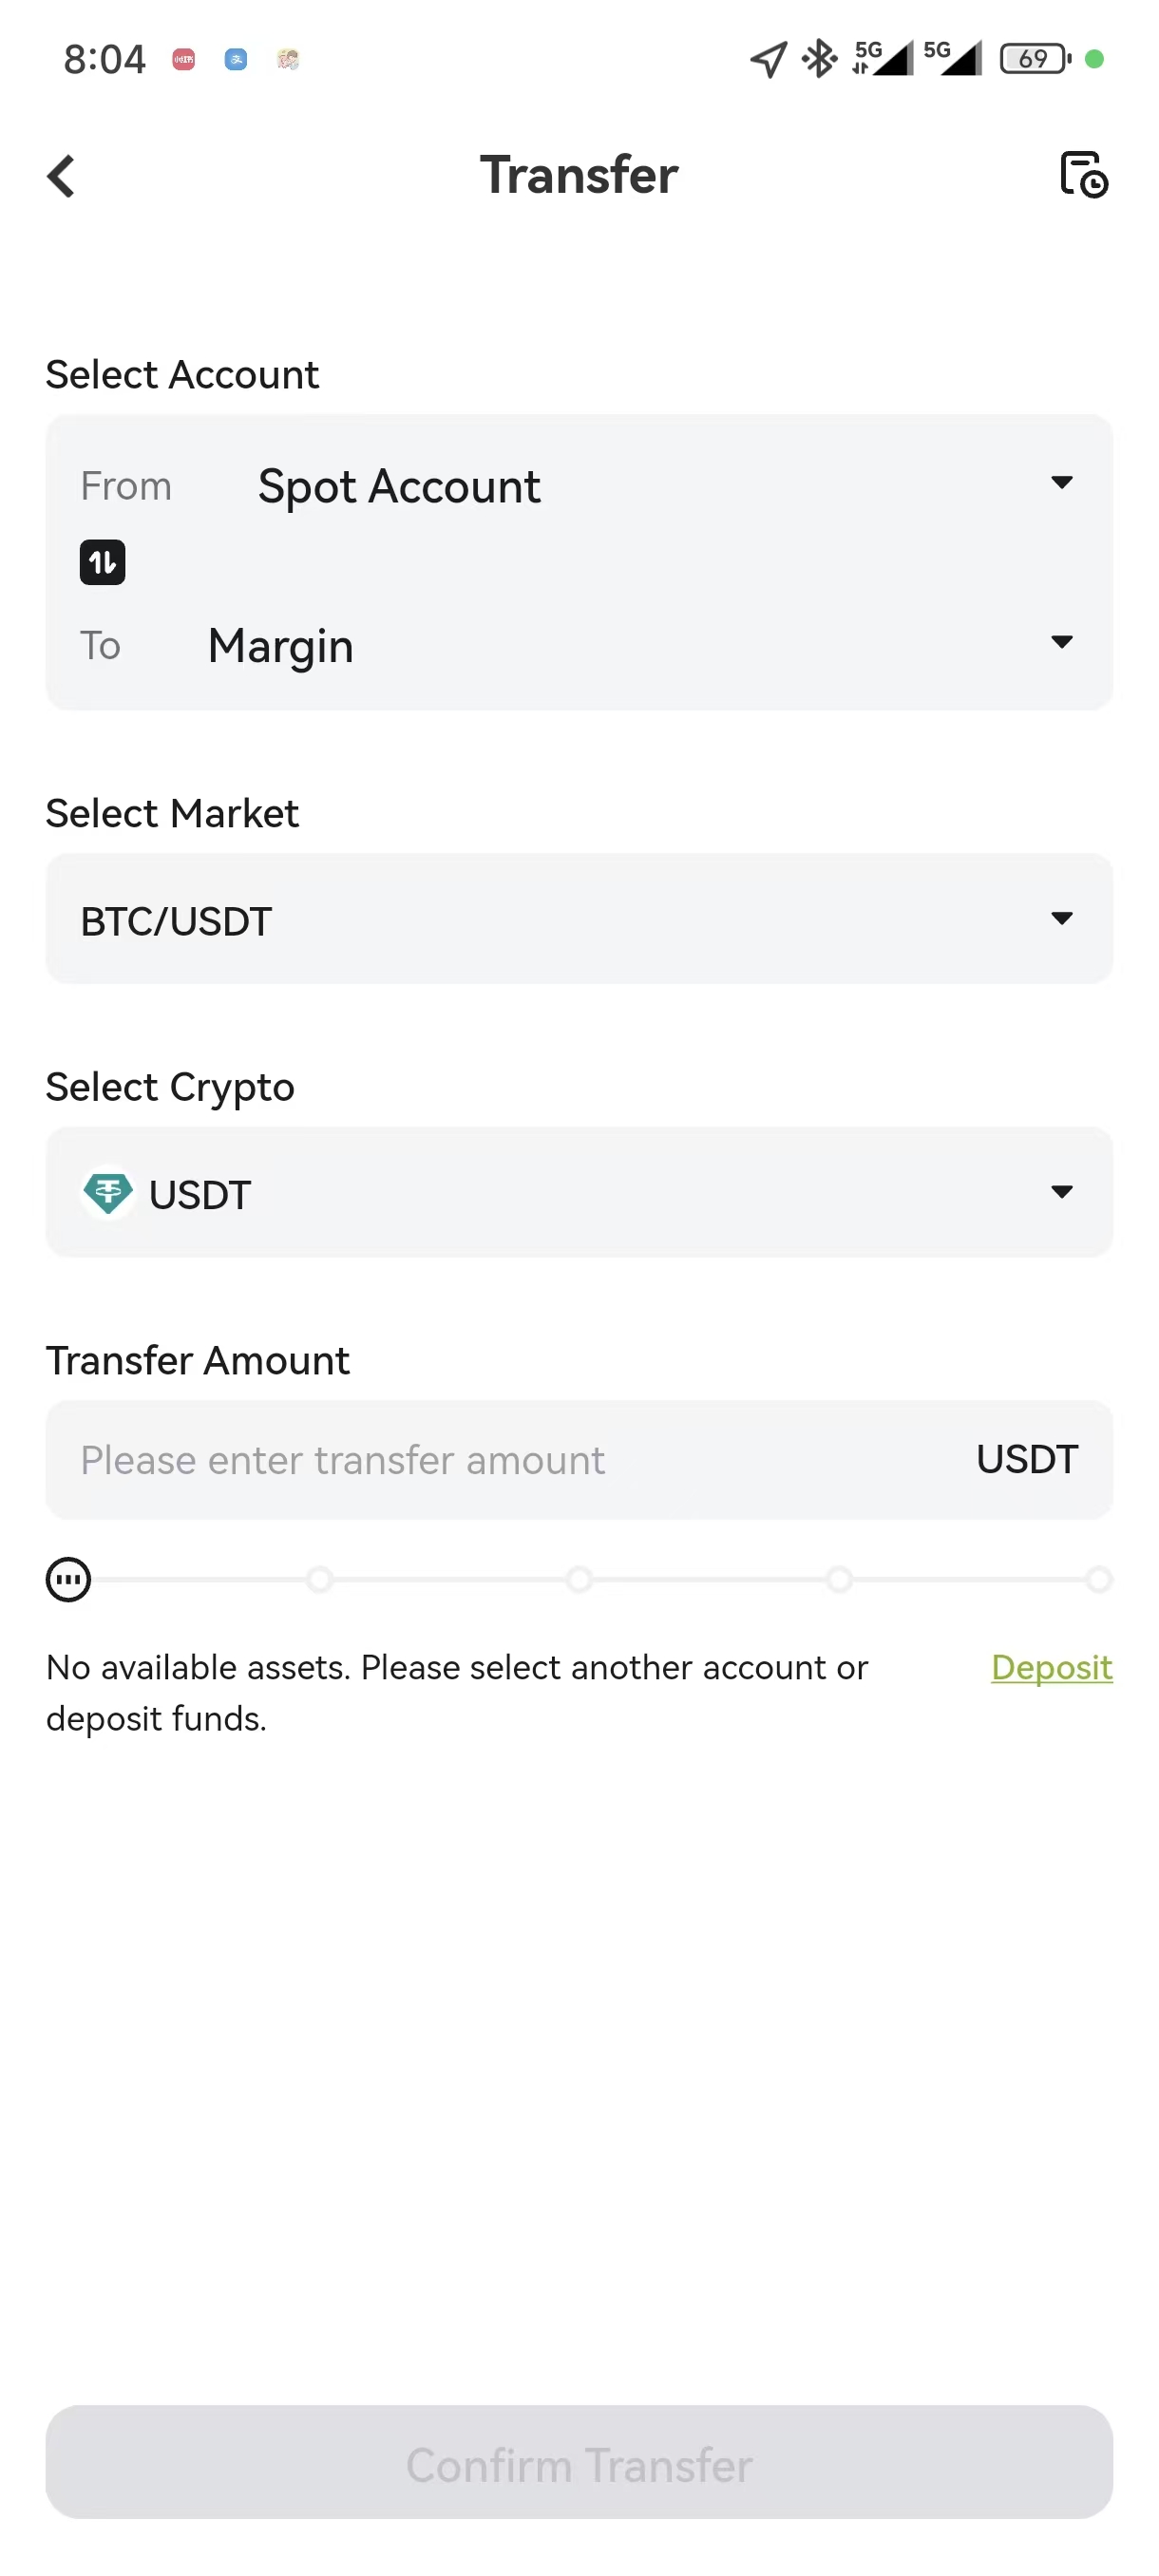Focus the transfer amount input field
The width and height of the screenshot is (1159, 2576).
pyautogui.click(x=500, y=1460)
